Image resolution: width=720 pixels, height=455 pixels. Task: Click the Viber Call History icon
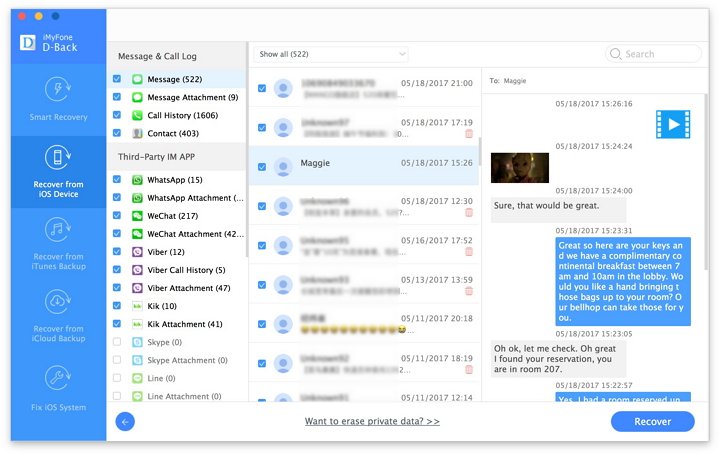(x=138, y=270)
